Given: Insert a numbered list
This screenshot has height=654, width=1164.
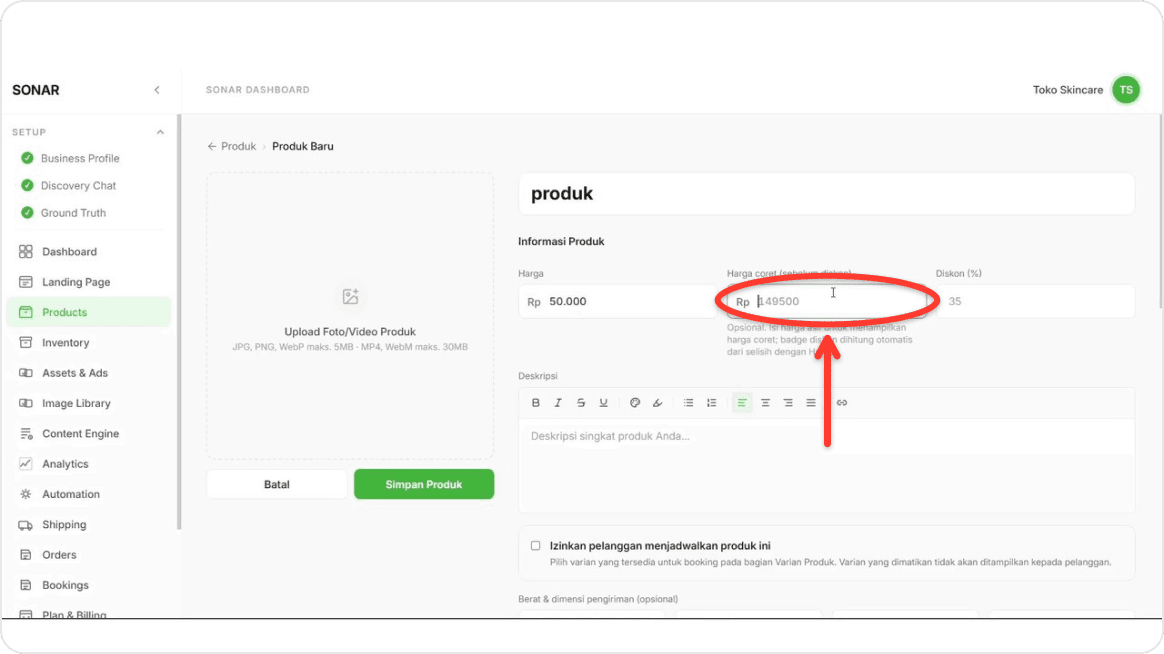Looking at the screenshot, I should [712, 403].
